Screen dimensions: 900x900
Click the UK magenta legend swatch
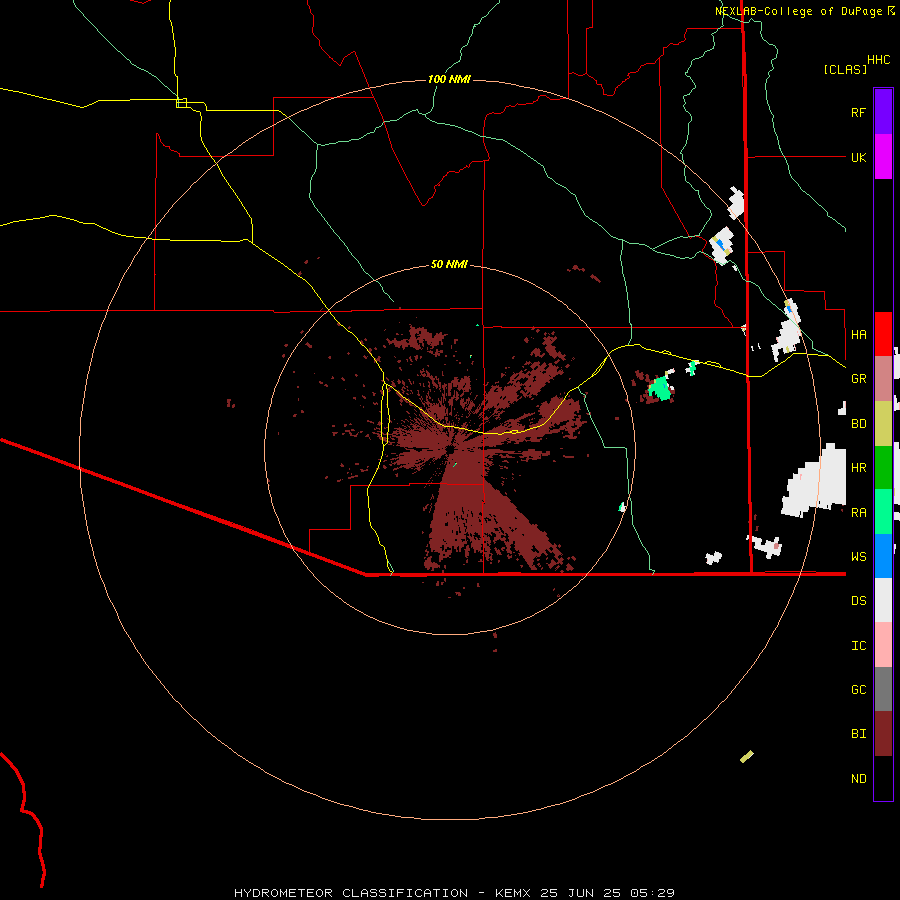[x=883, y=157]
